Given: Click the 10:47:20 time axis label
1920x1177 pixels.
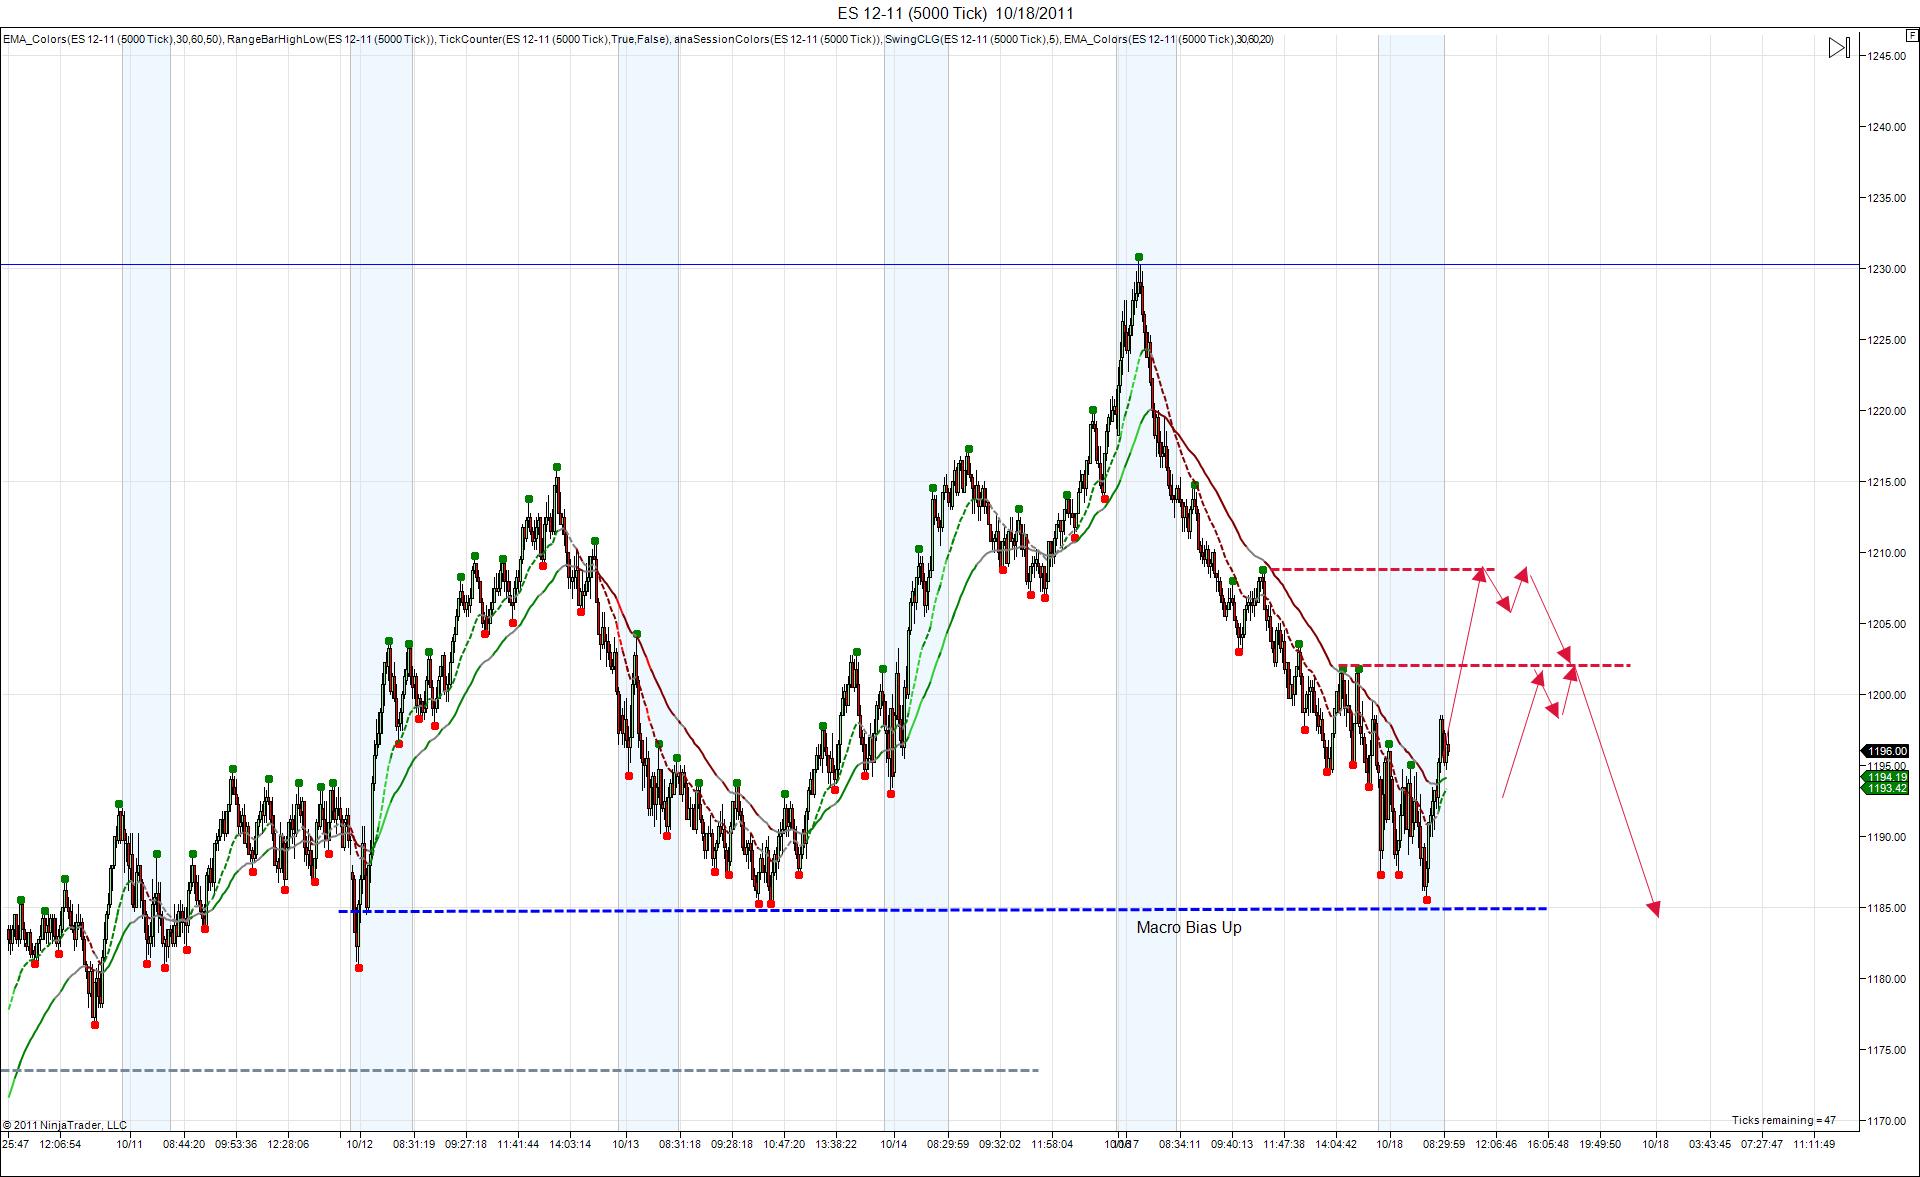Looking at the screenshot, I should coord(784,1144).
